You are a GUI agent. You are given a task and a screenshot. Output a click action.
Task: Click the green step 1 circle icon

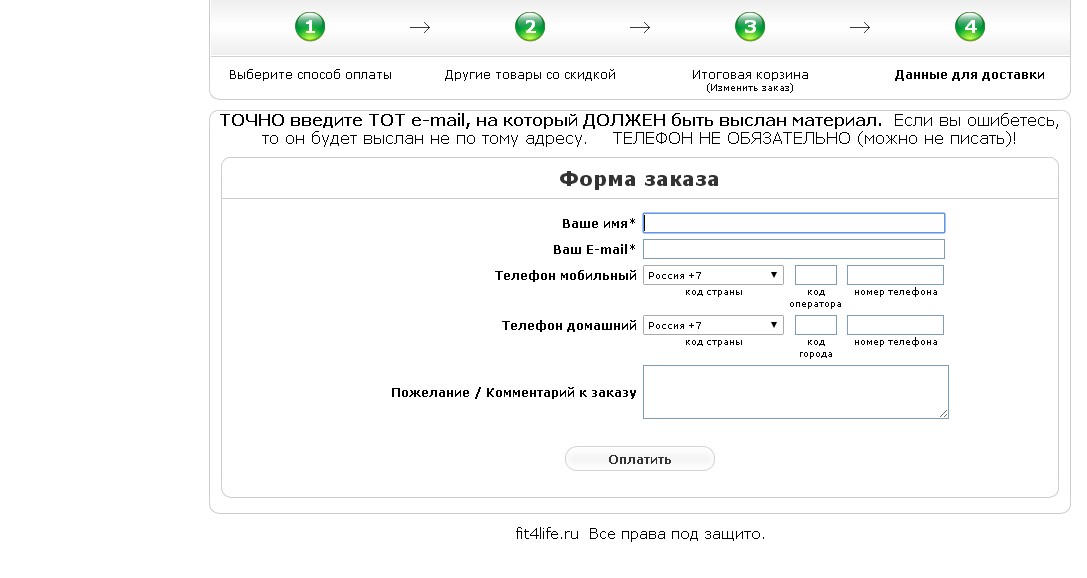click(x=310, y=27)
